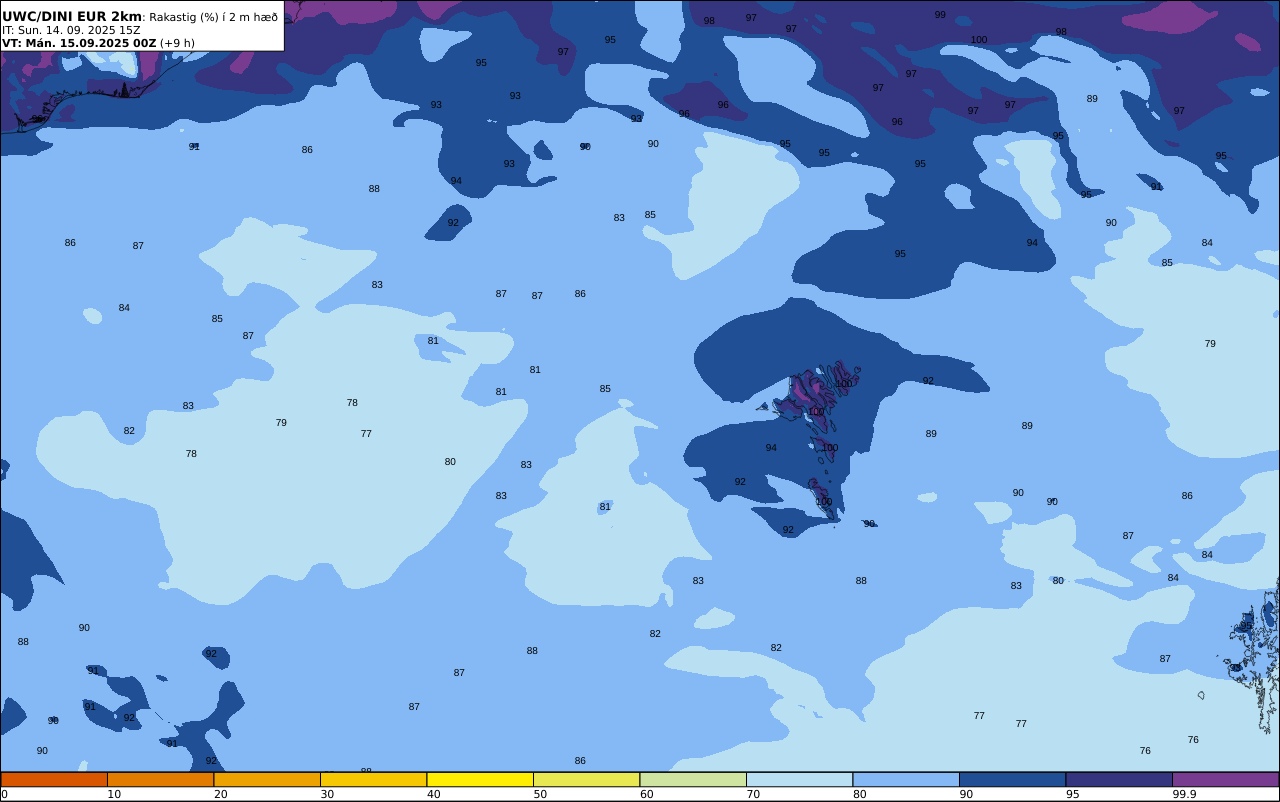Click the '60' legend tick label

pyautogui.click(x=646, y=794)
